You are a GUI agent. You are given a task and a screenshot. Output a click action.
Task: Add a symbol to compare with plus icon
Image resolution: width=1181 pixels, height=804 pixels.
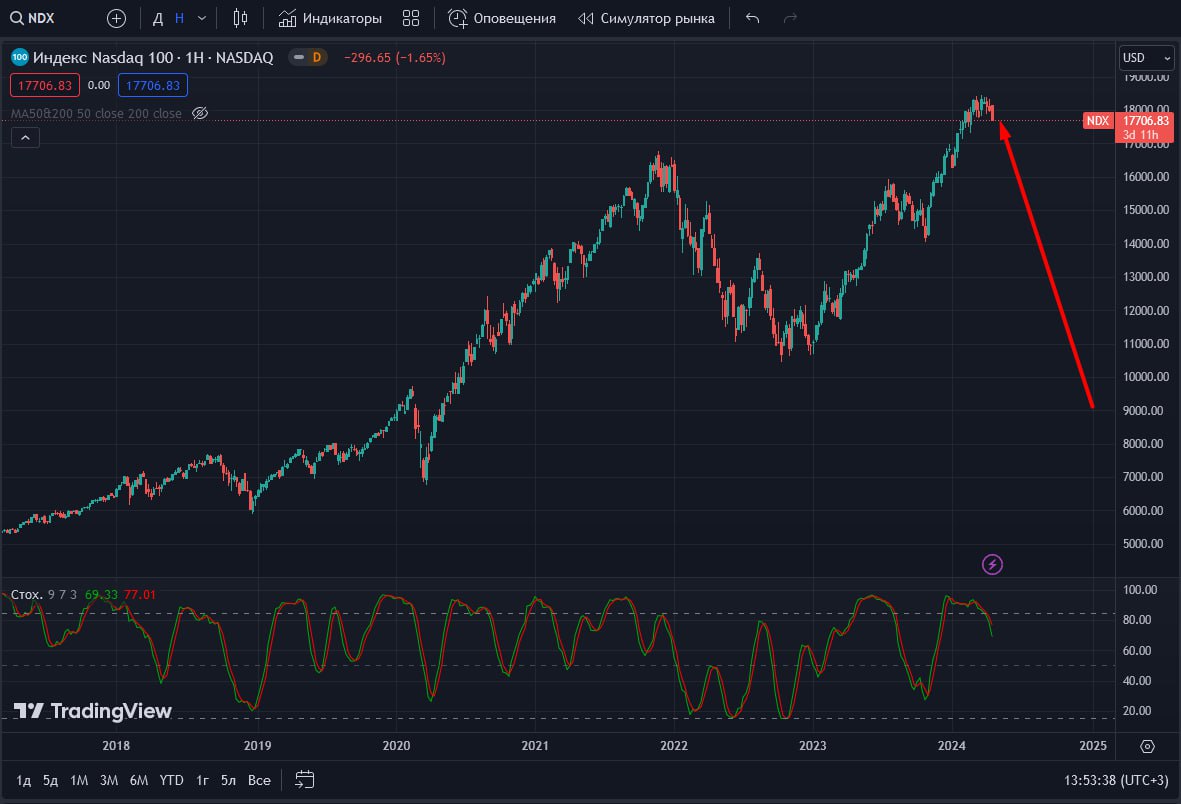point(116,18)
